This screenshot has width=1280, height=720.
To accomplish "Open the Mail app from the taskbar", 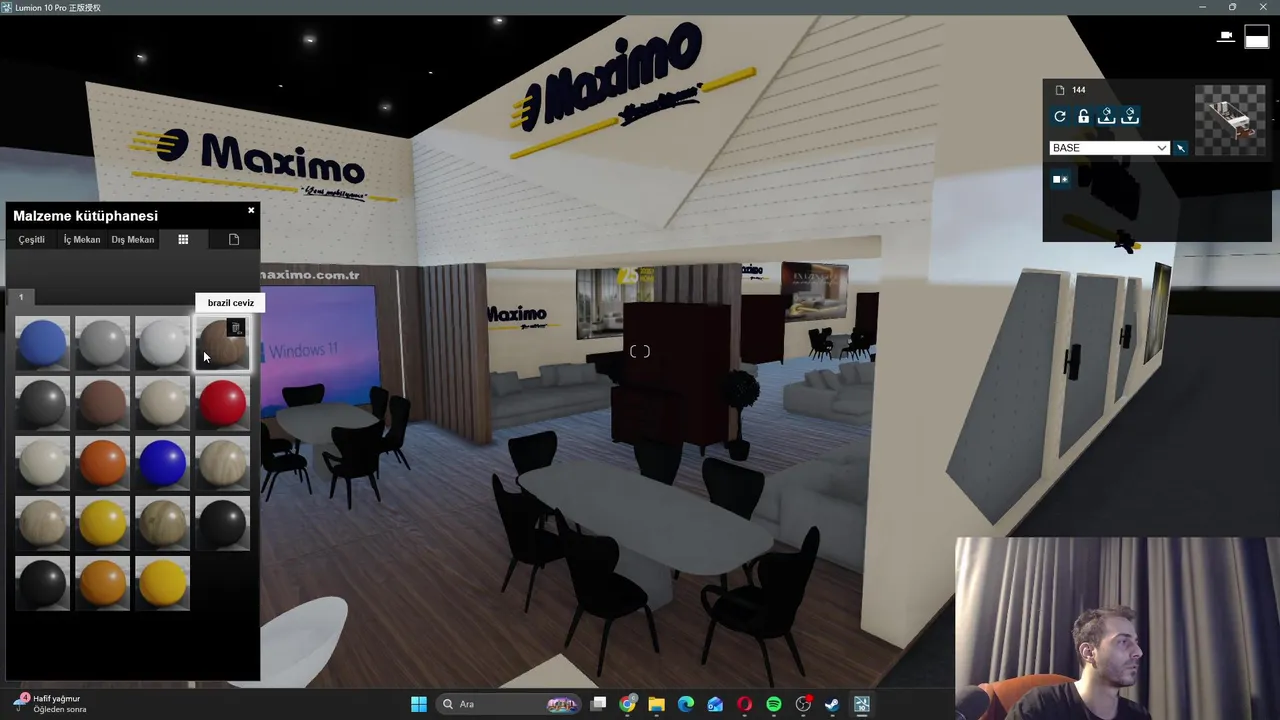I will point(715,704).
